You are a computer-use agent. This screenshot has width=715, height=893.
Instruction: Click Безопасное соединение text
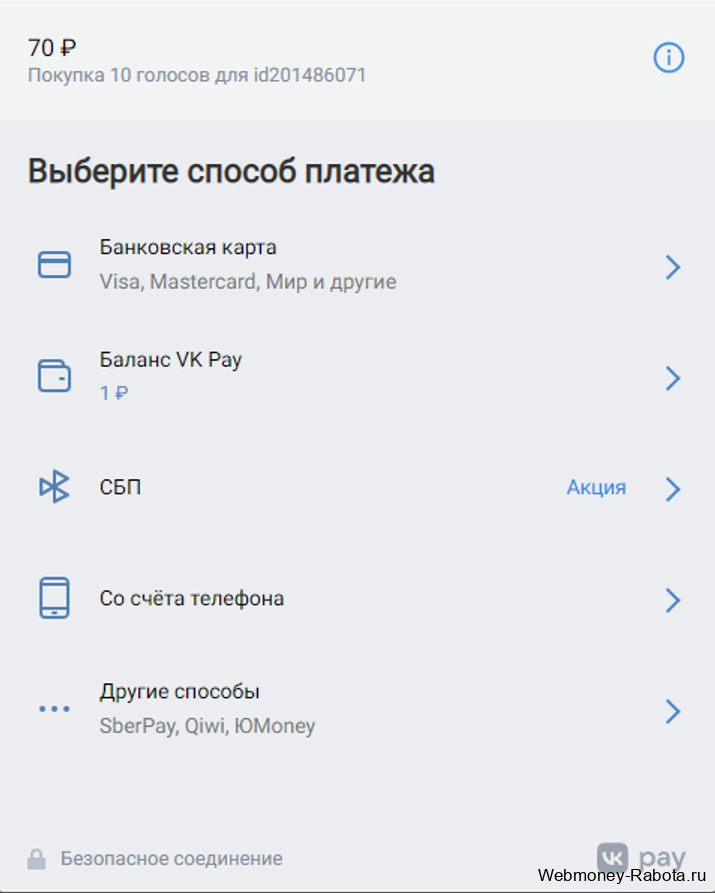click(x=171, y=859)
